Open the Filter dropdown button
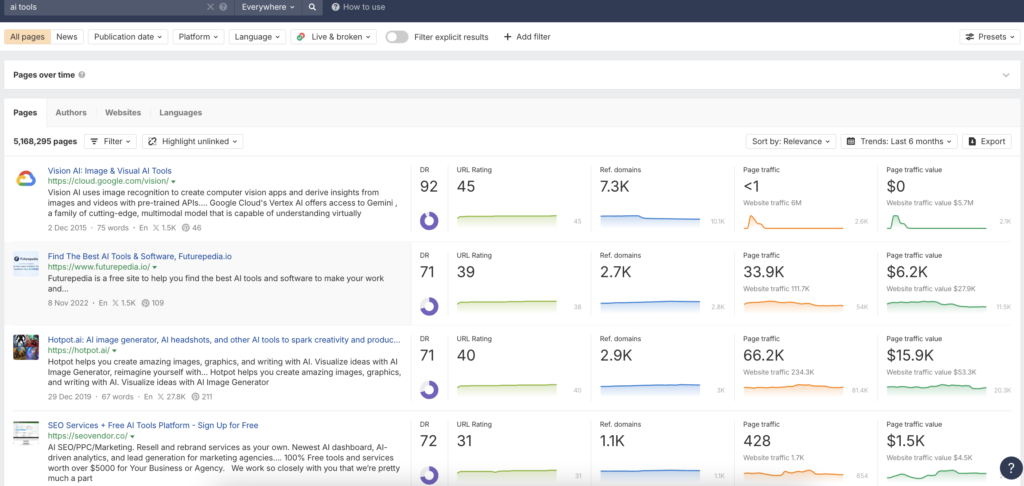 pos(110,141)
